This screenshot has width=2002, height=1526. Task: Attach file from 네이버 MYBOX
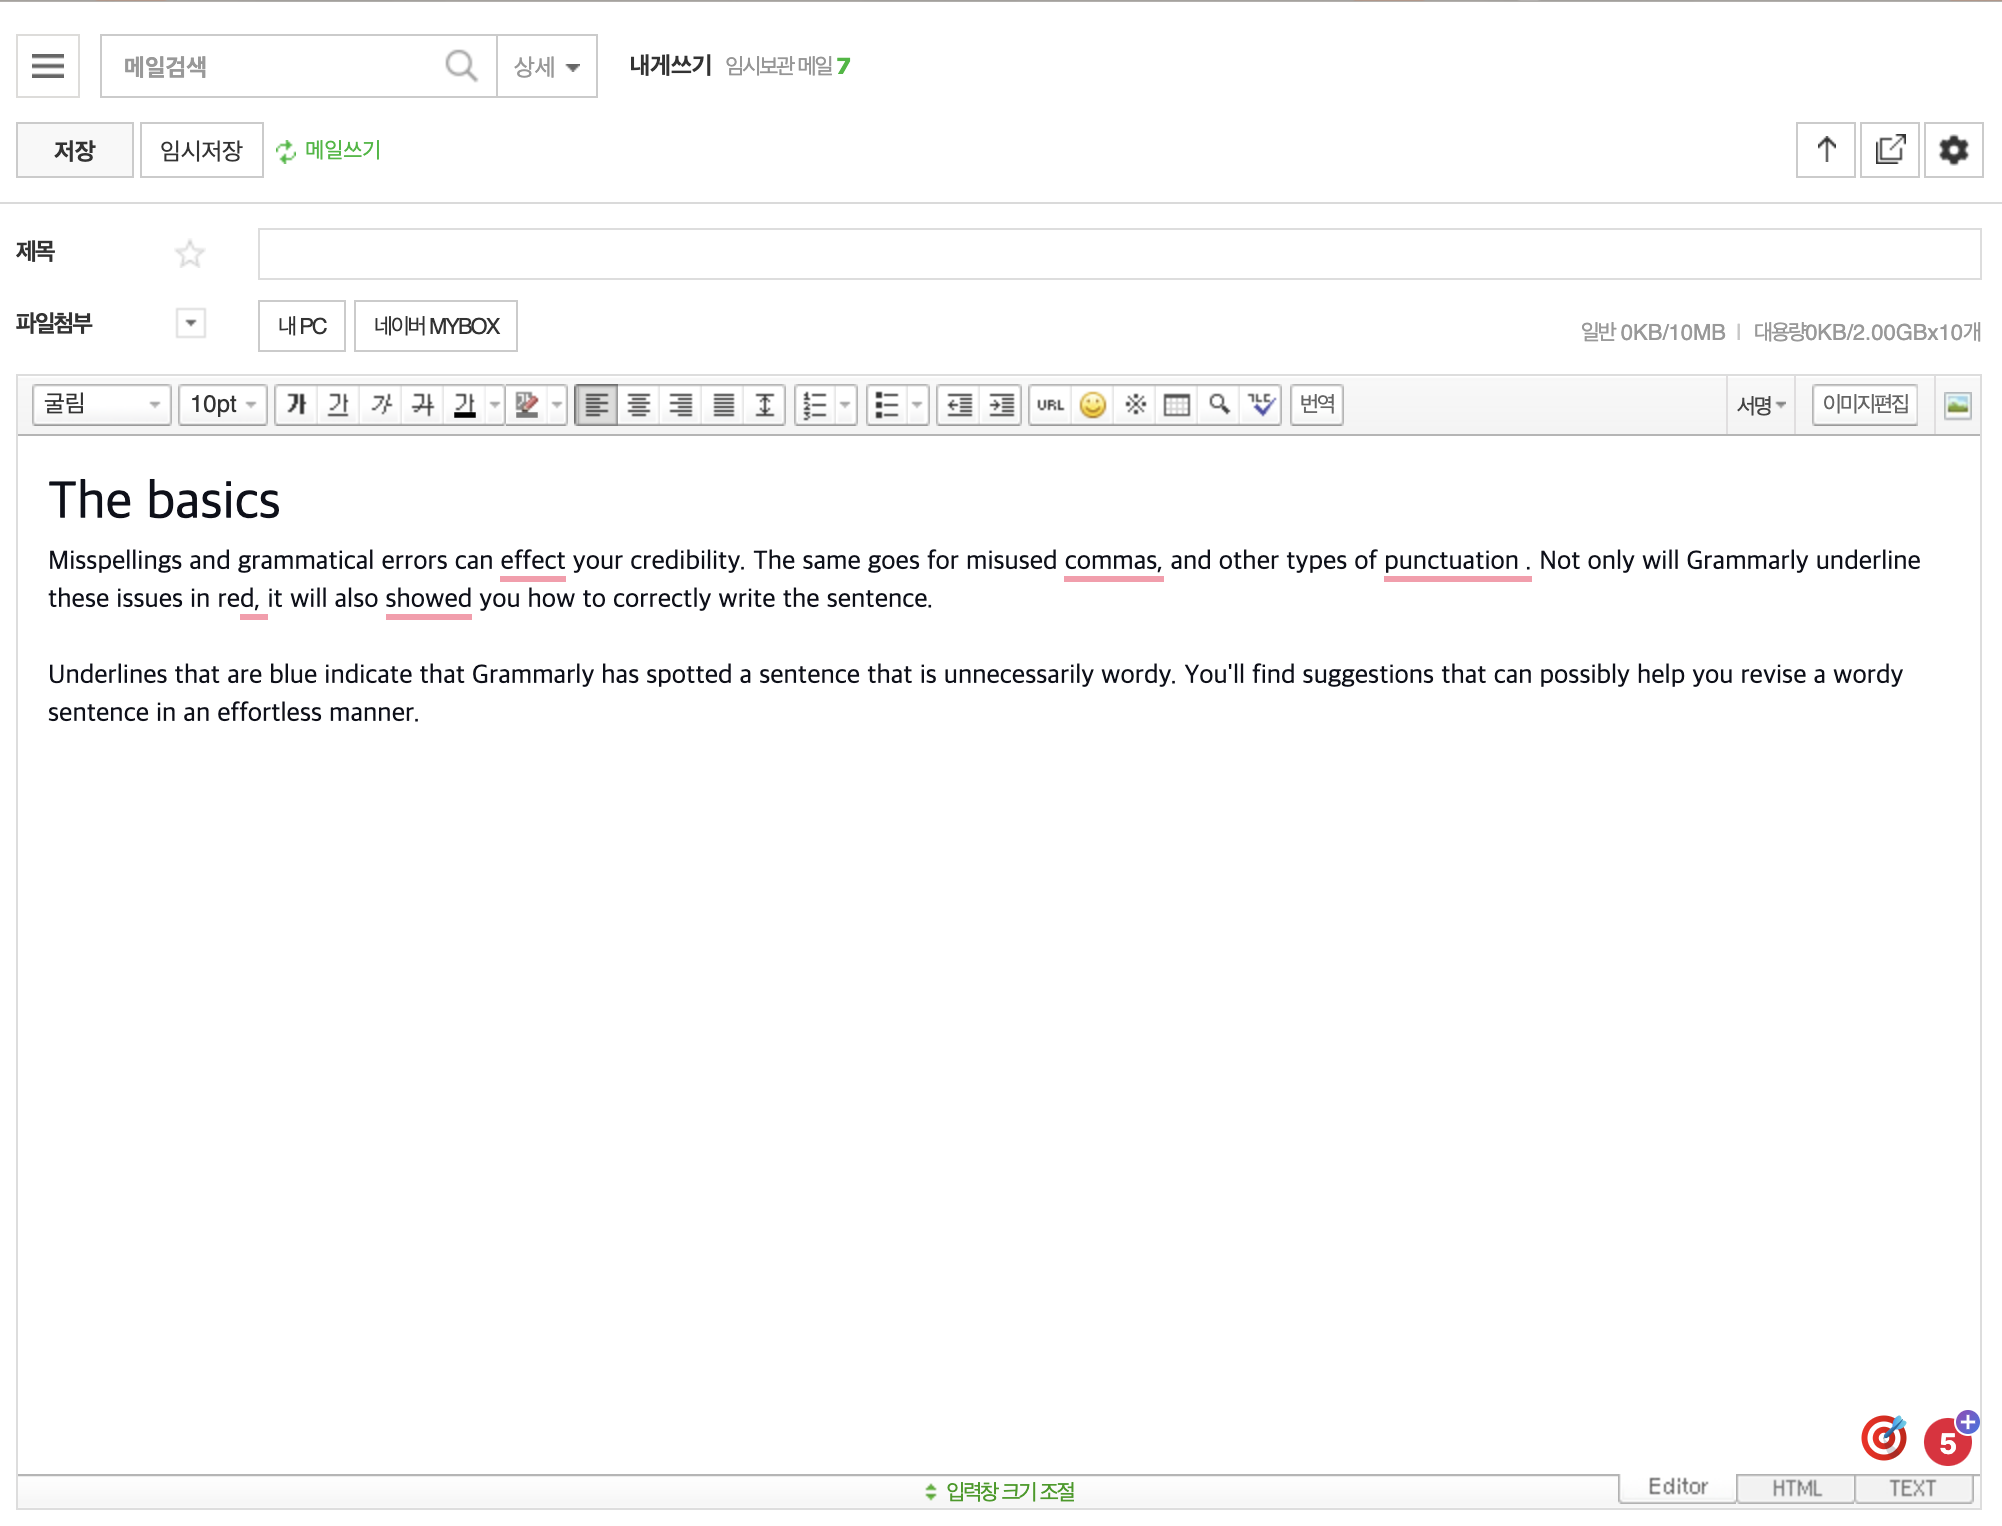point(436,326)
